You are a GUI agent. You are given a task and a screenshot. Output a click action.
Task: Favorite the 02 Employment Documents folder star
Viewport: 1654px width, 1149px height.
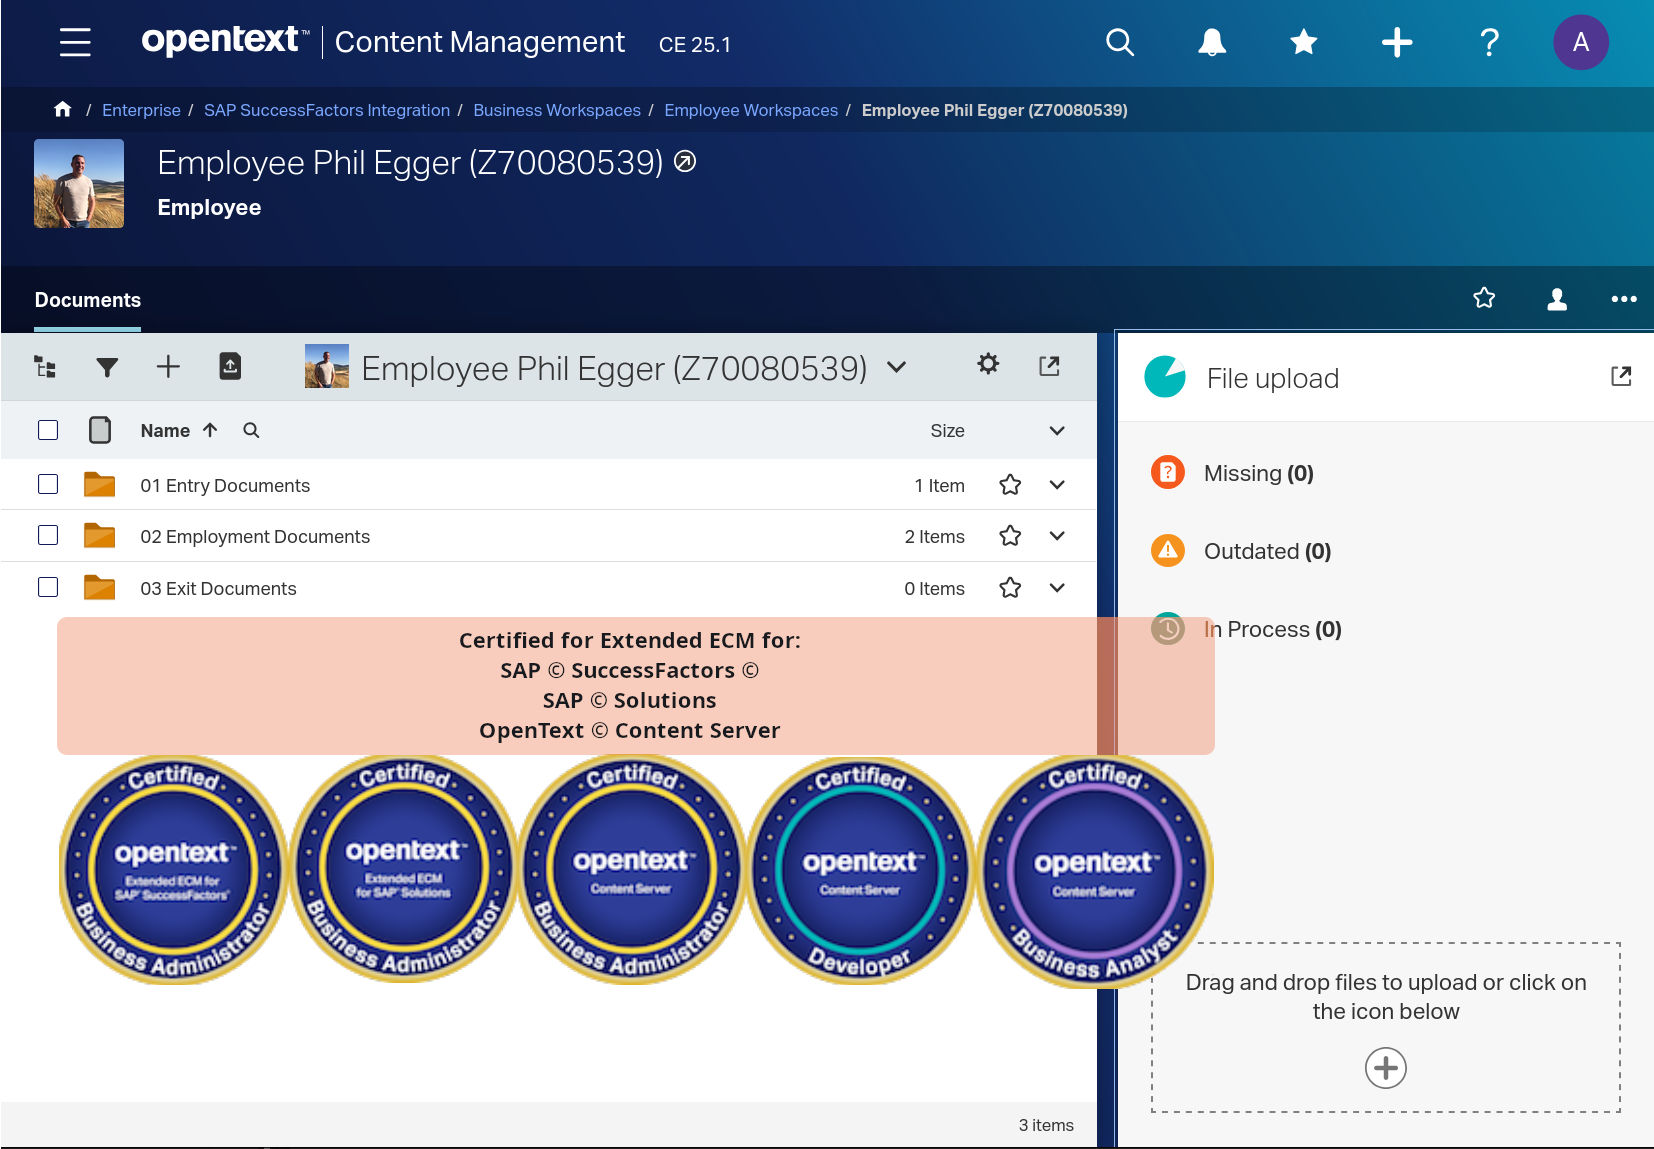1010,535
